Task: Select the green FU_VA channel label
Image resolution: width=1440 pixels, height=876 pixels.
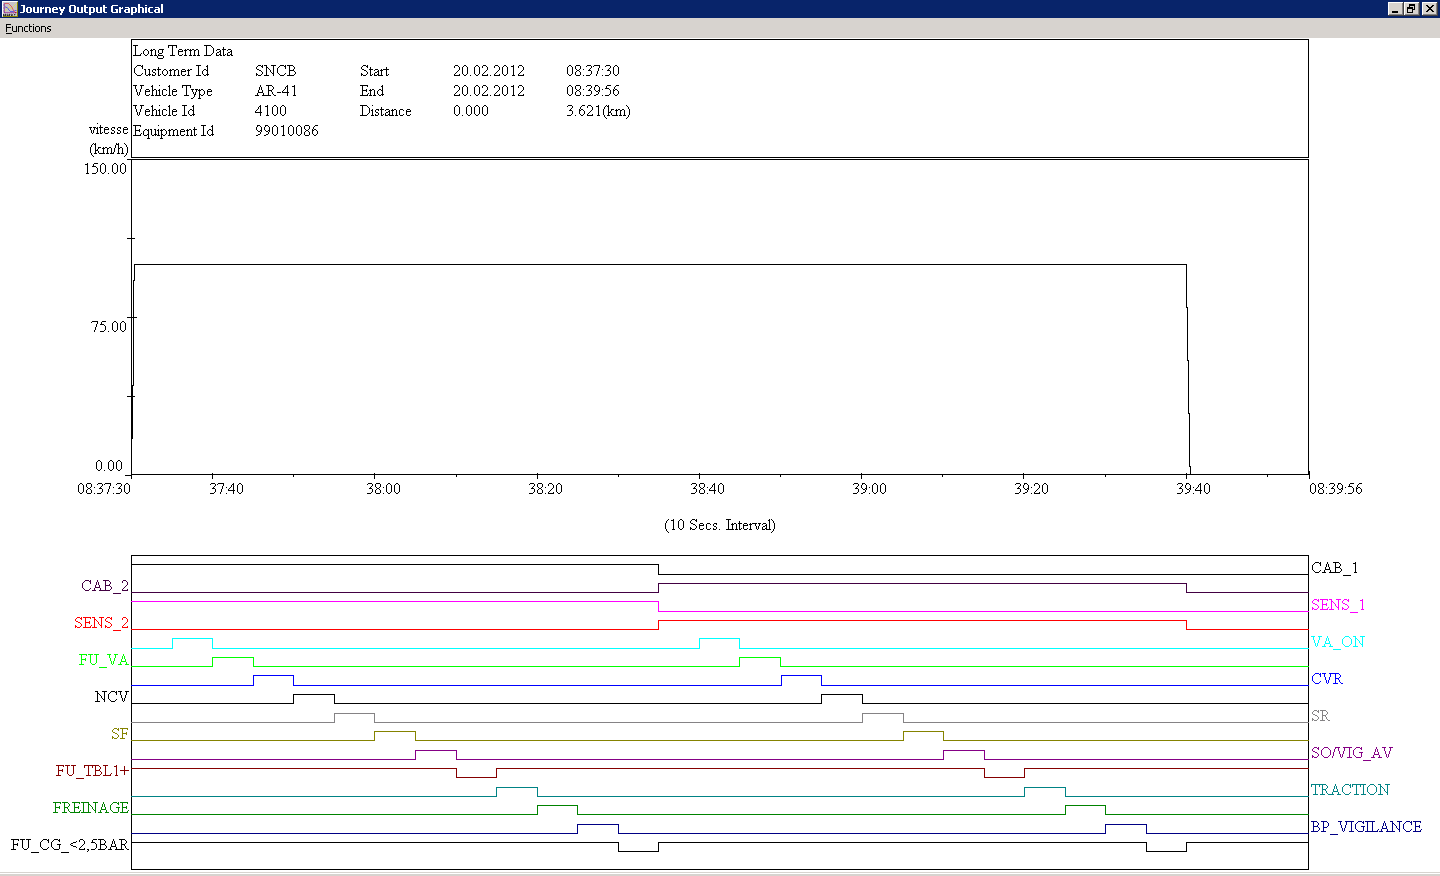Action: (104, 660)
